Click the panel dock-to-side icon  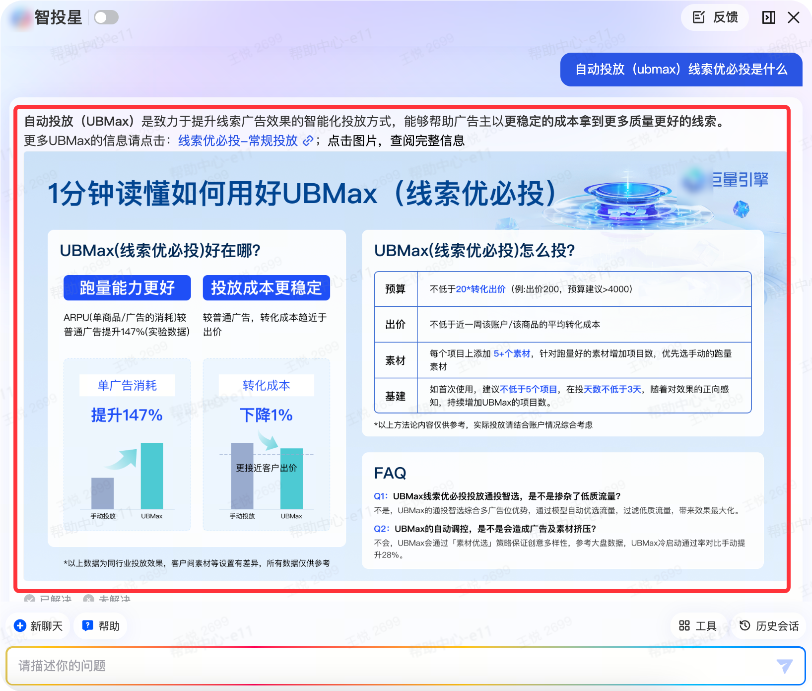768,18
